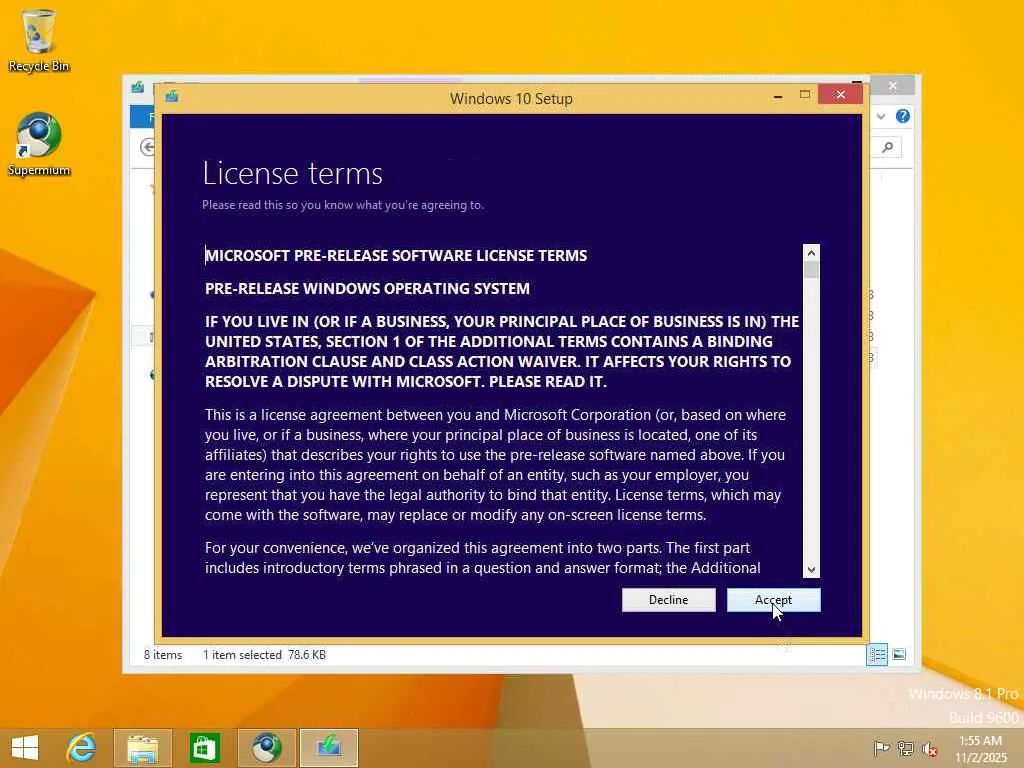Screen dimensions: 1024x768
Task: Open Windows Store from the taskbar
Action: tap(204, 748)
